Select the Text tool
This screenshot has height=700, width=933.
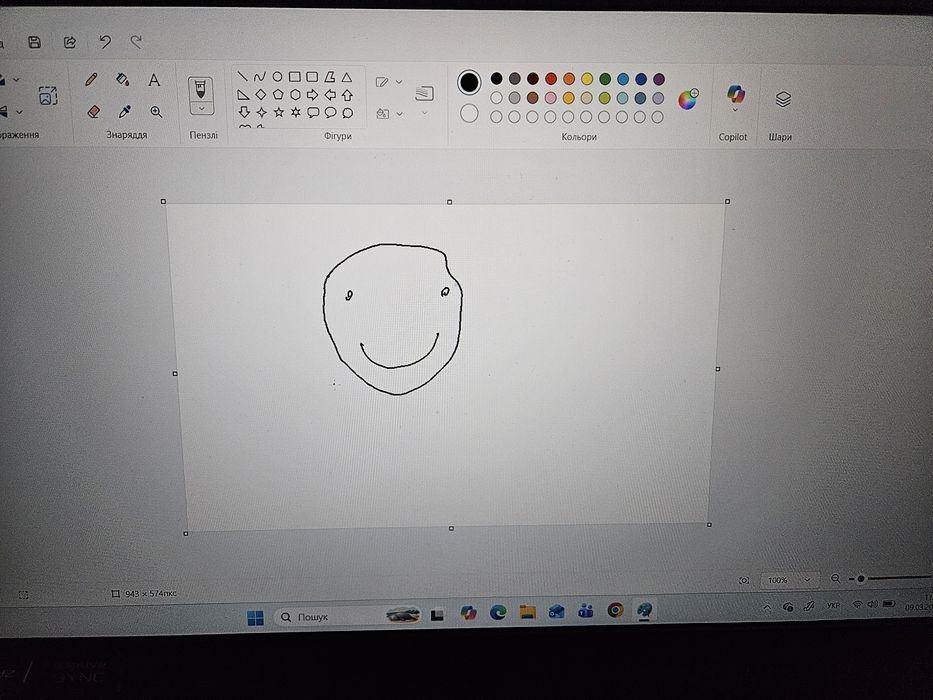click(x=154, y=80)
